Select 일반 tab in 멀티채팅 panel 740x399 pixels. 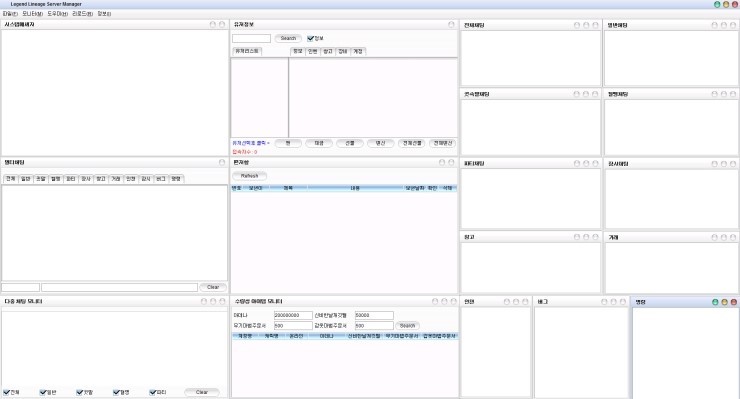point(25,178)
